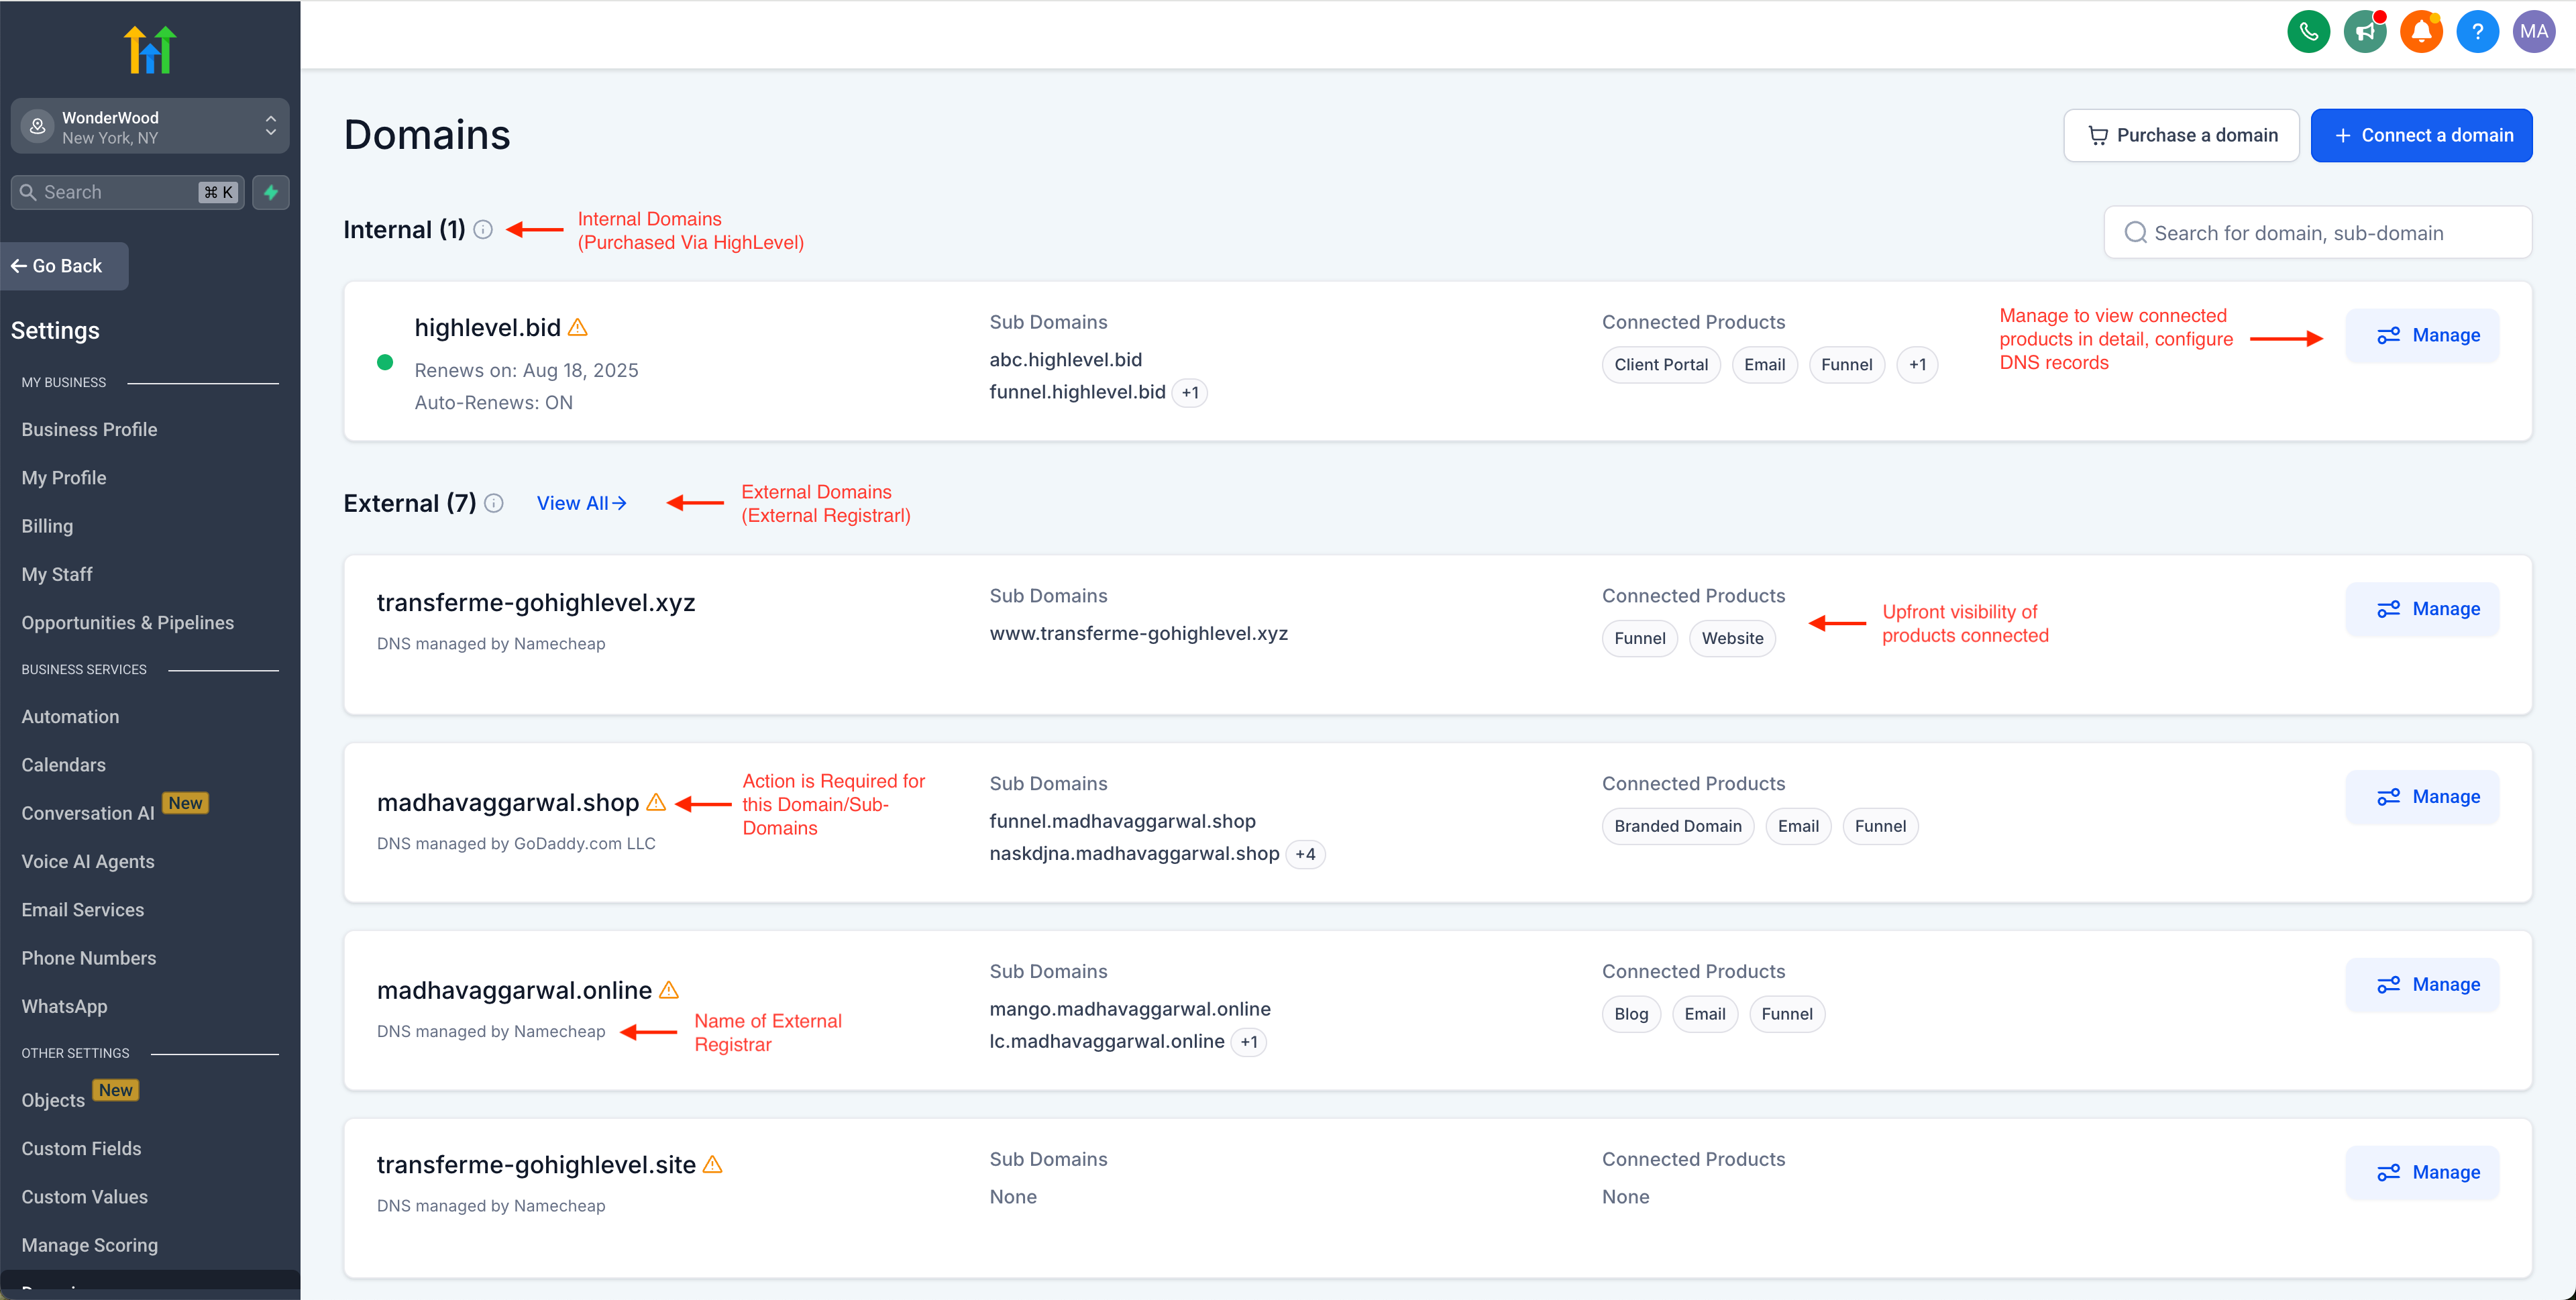This screenshot has width=2576, height=1300.
Task: Expand +1 sub domains for highlevel.bid
Action: 1190,393
